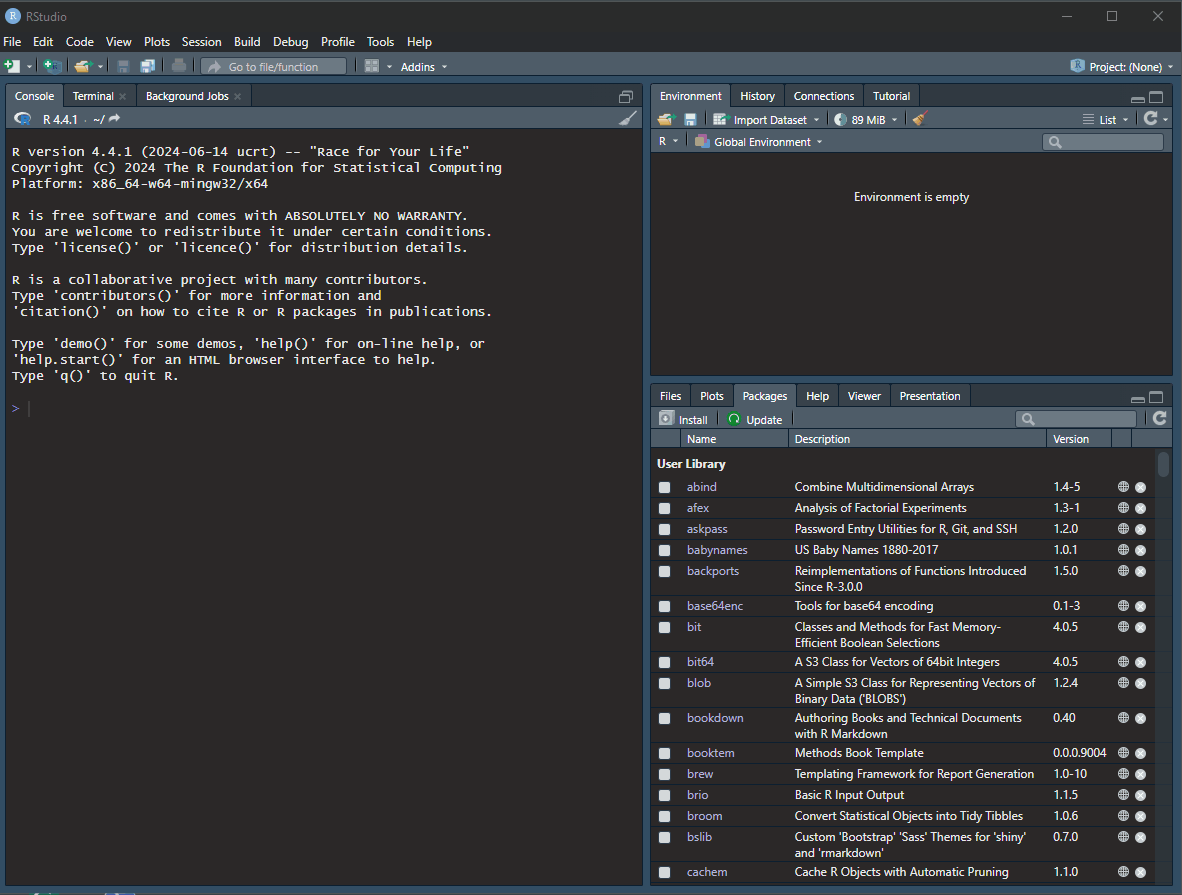Open the babynames package link

click(x=717, y=550)
